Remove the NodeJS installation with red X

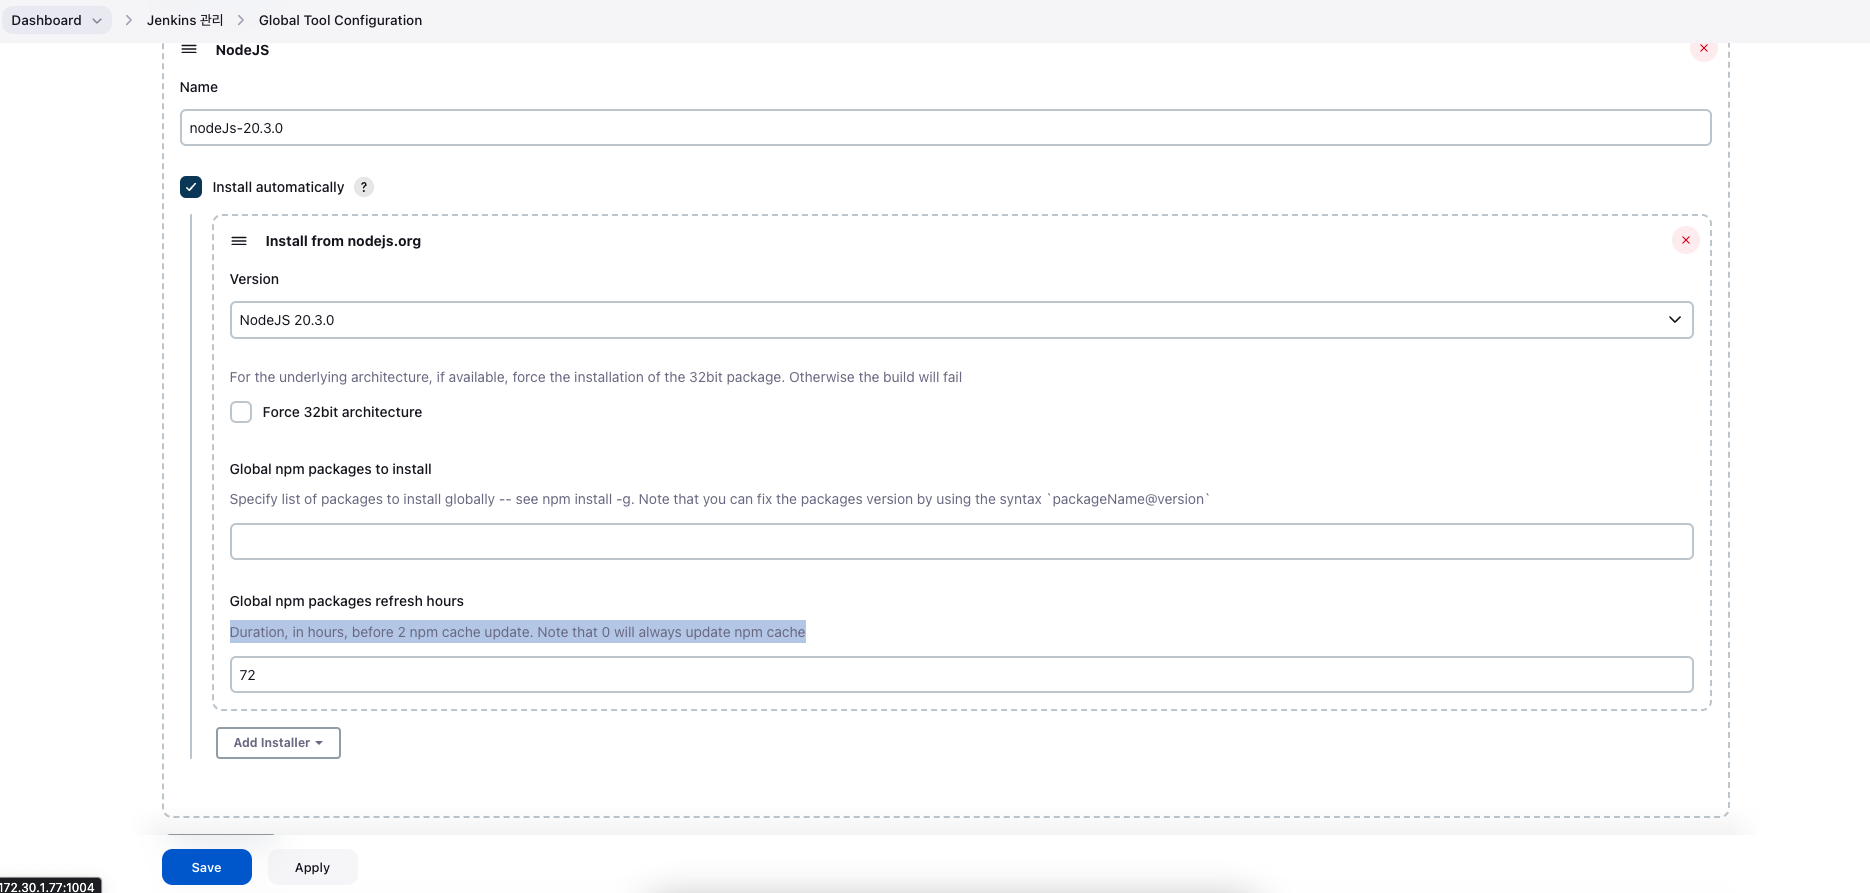click(1704, 48)
